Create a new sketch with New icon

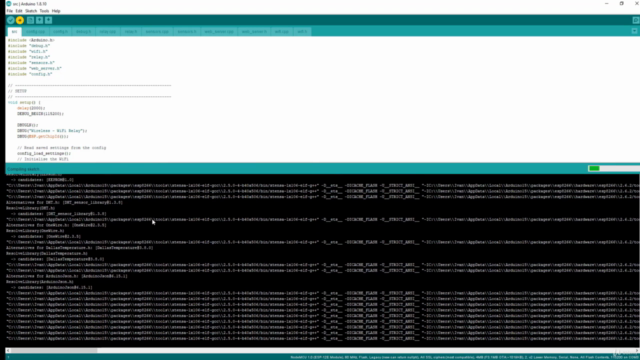tap(30, 20)
